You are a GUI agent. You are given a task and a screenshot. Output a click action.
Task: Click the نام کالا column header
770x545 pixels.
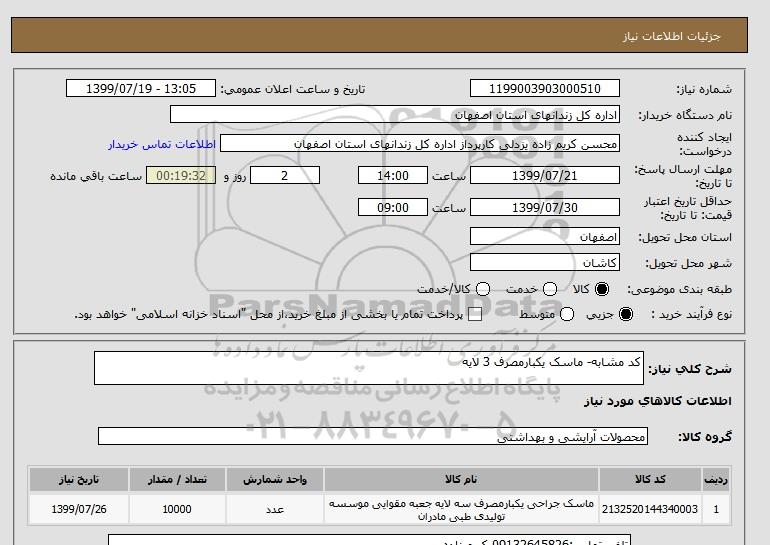pyautogui.click(x=461, y=480)
